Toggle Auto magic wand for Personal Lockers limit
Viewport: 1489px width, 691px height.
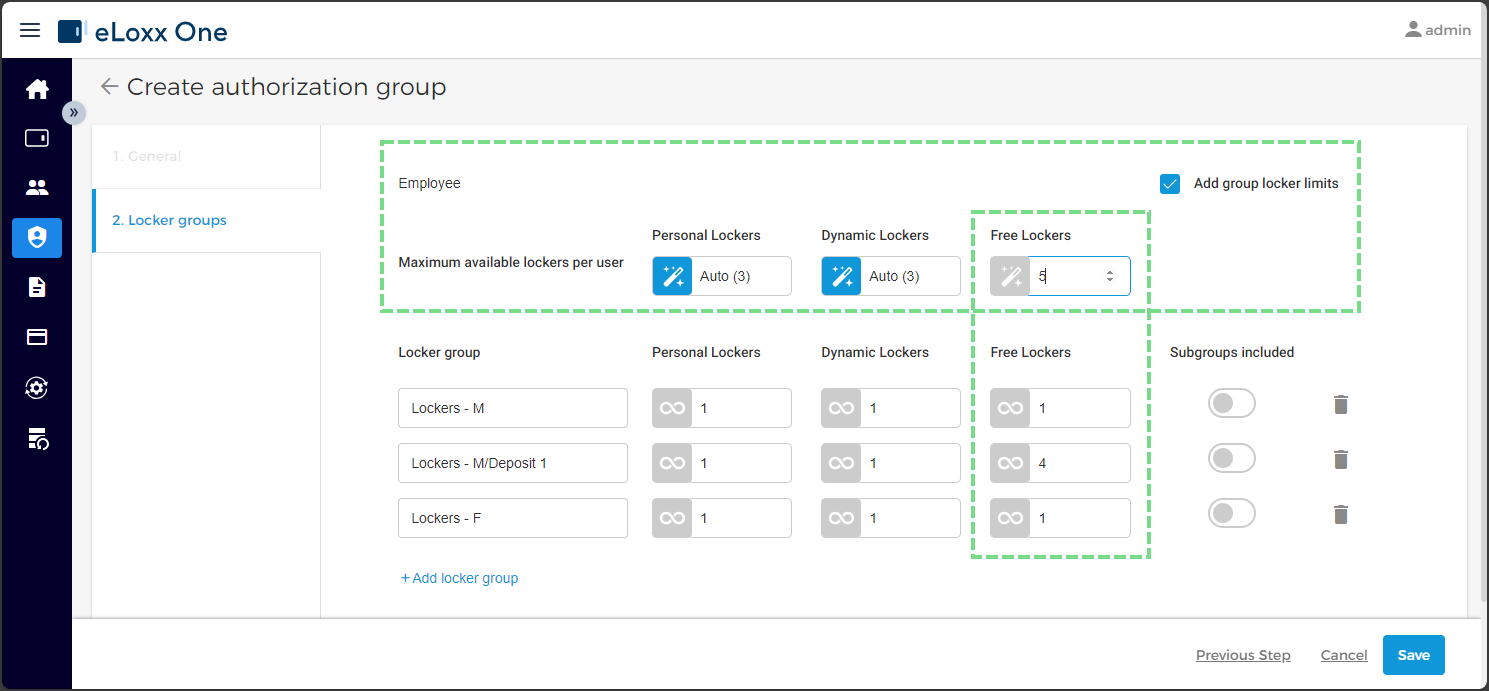[673, 276]
